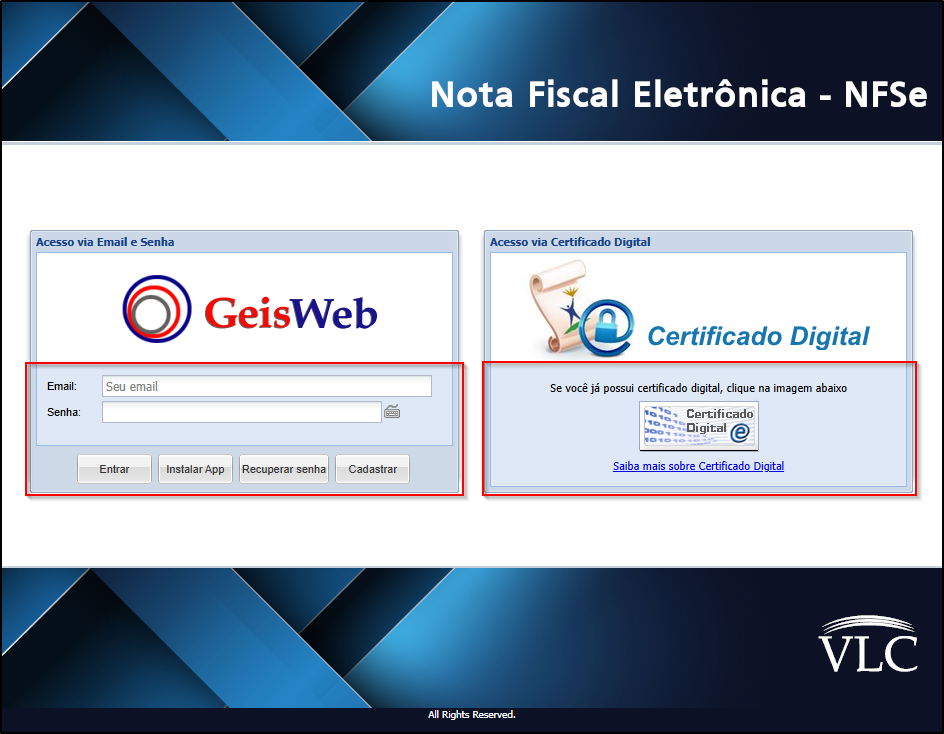944x734 pixels.
Task: Click the 'Acesso via Certificado Digital' heading
Action: pos(570,242)
